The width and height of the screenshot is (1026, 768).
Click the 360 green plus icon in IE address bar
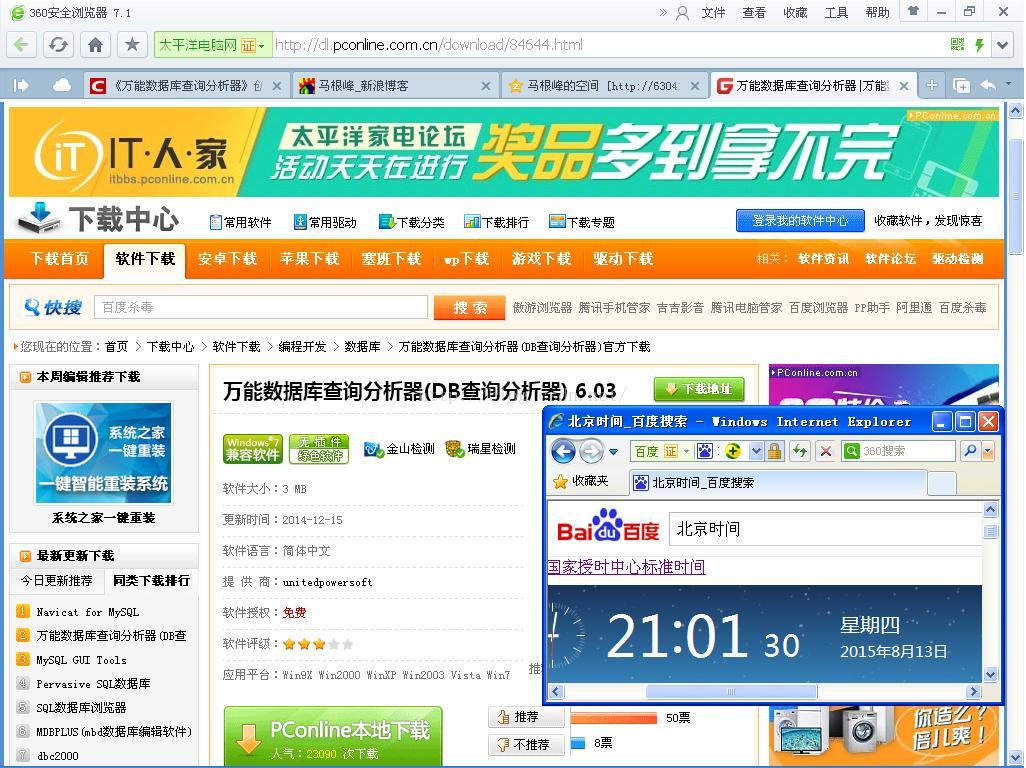coord(733,451)
